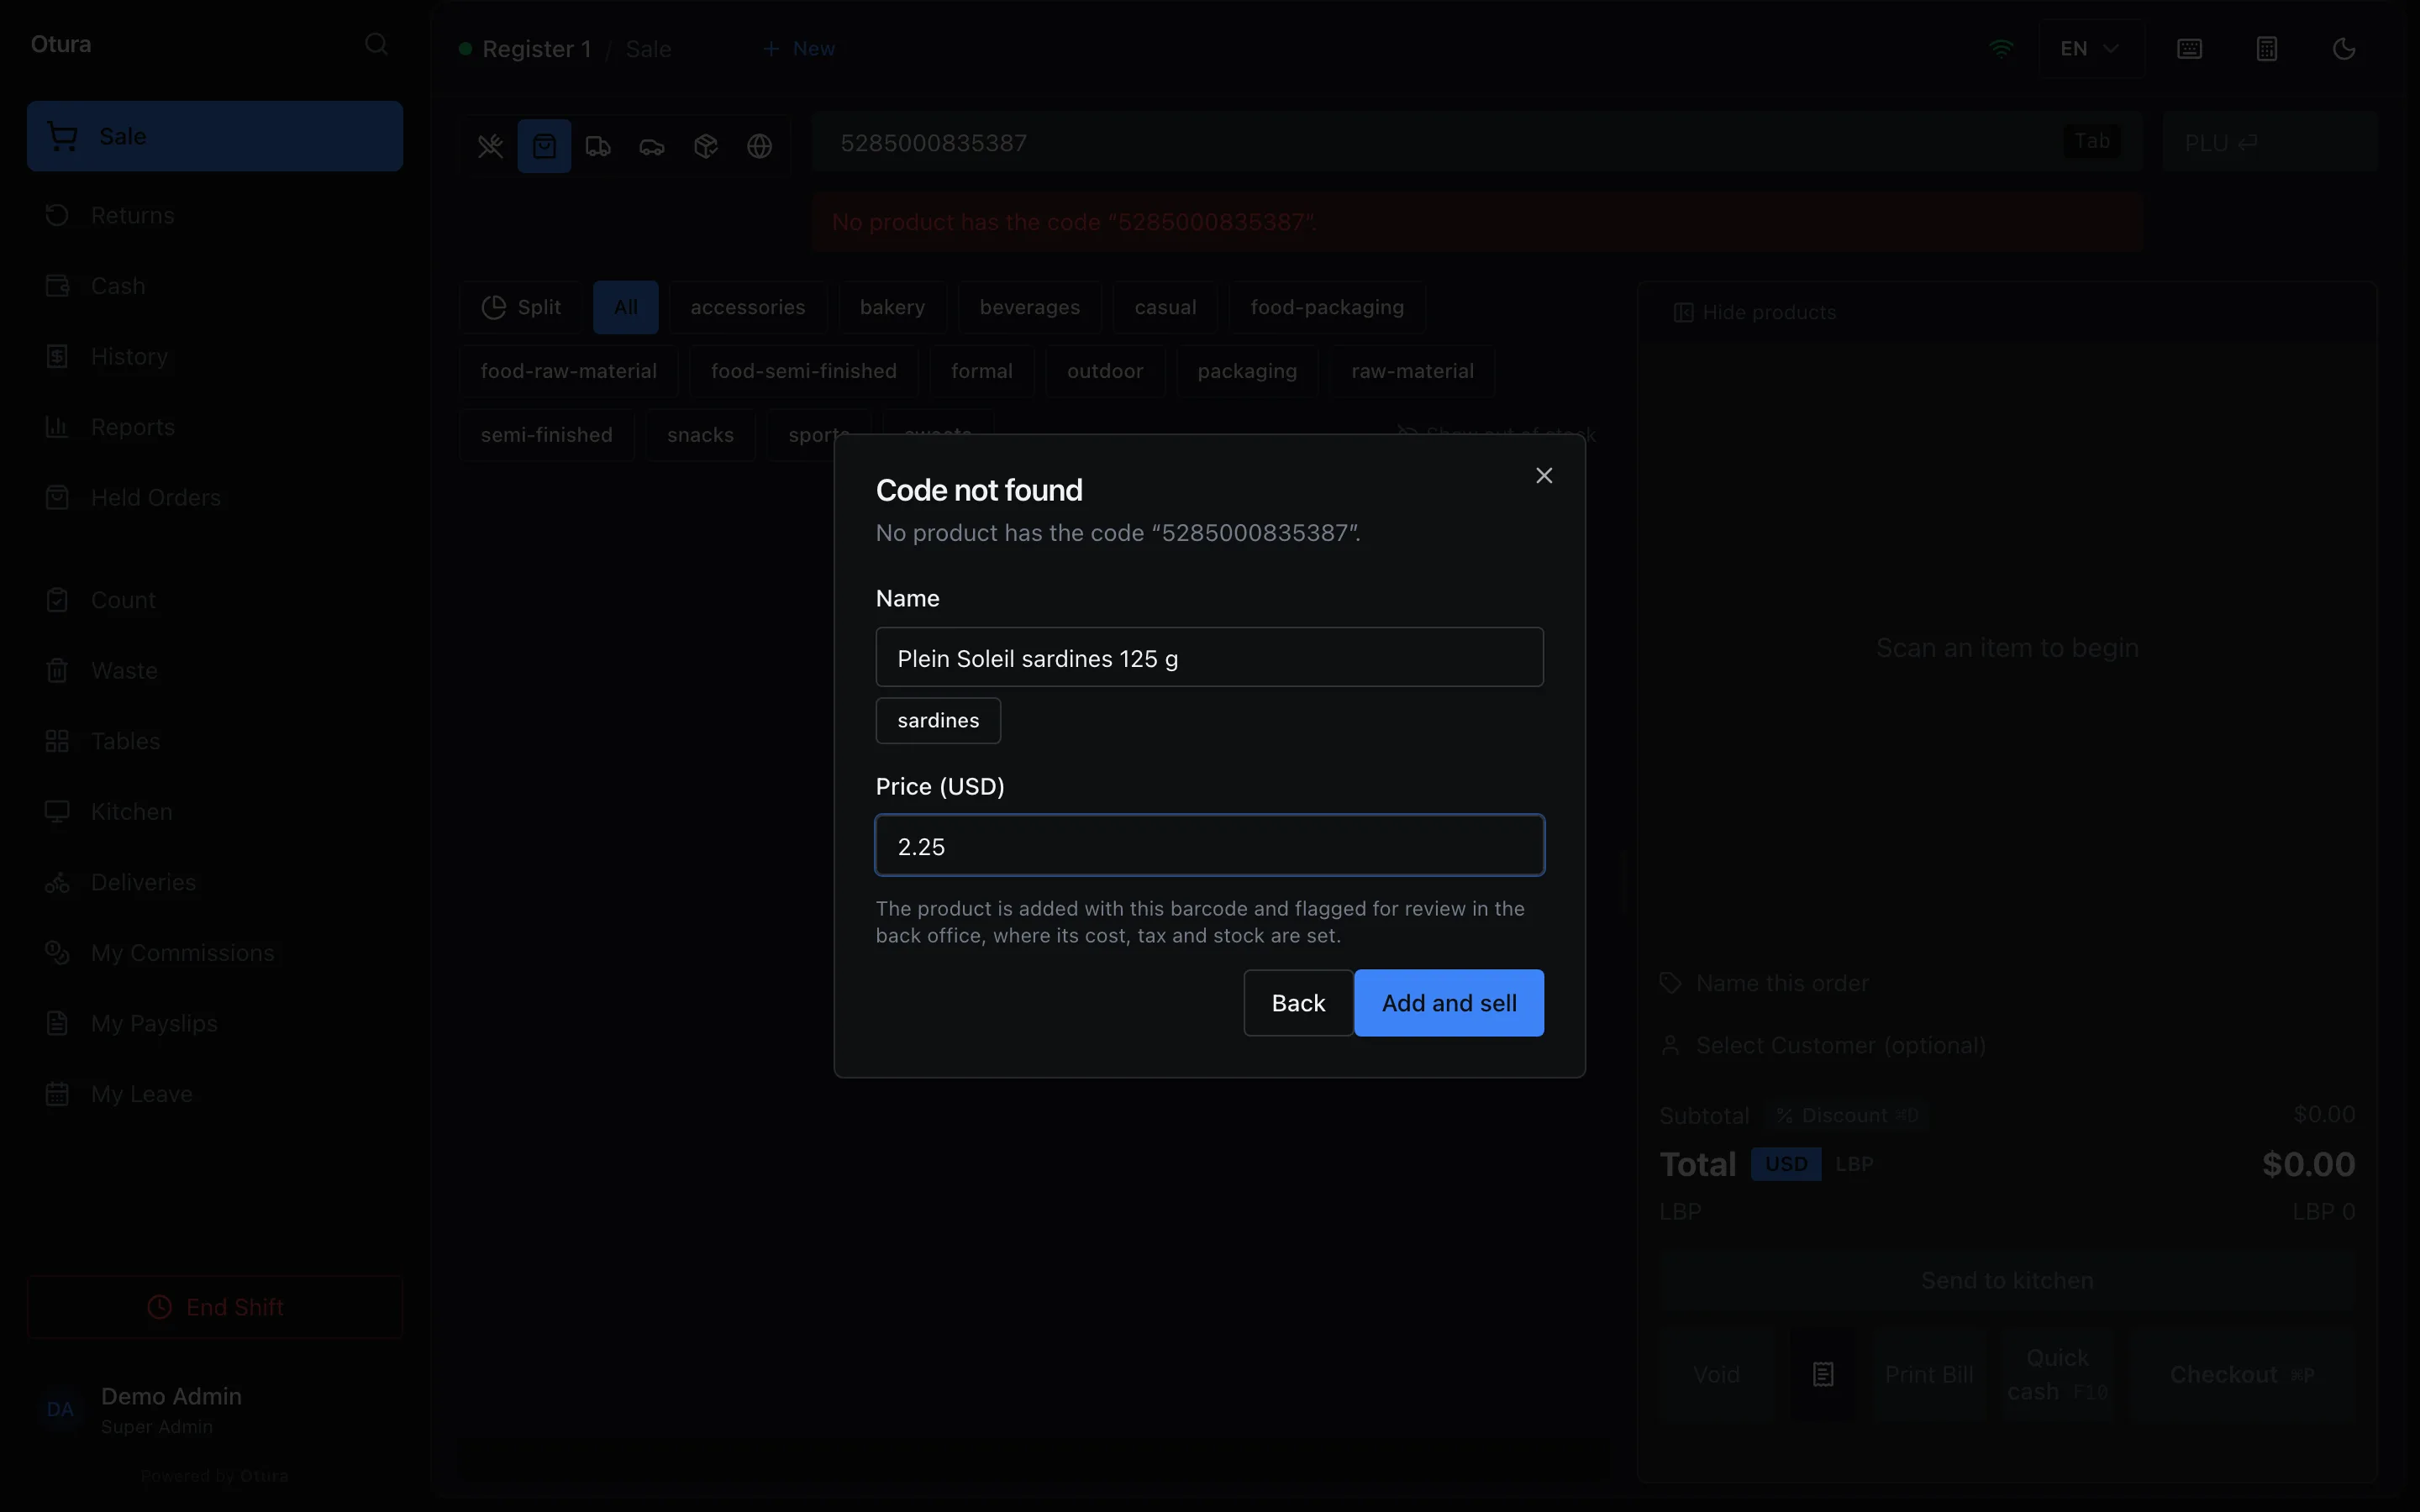This screenshot has width=2420, height=1512.
Task: Click the New sale tab button
Action: (799, 49)
